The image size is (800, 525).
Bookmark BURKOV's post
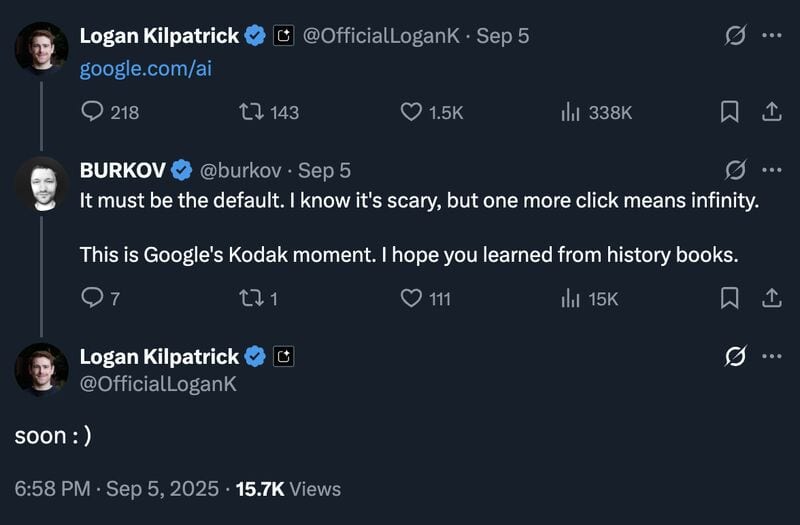[730, 298]
